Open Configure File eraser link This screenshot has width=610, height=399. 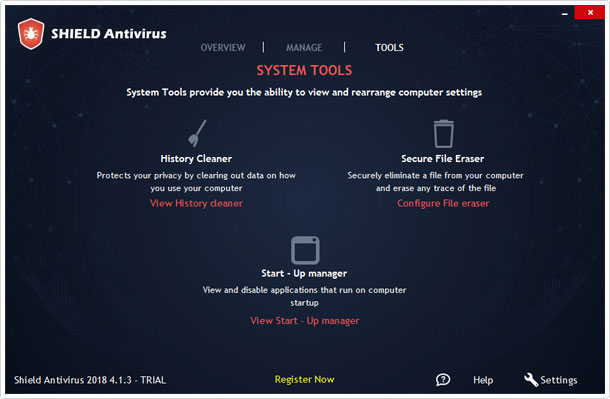click(x=443, y=203)
